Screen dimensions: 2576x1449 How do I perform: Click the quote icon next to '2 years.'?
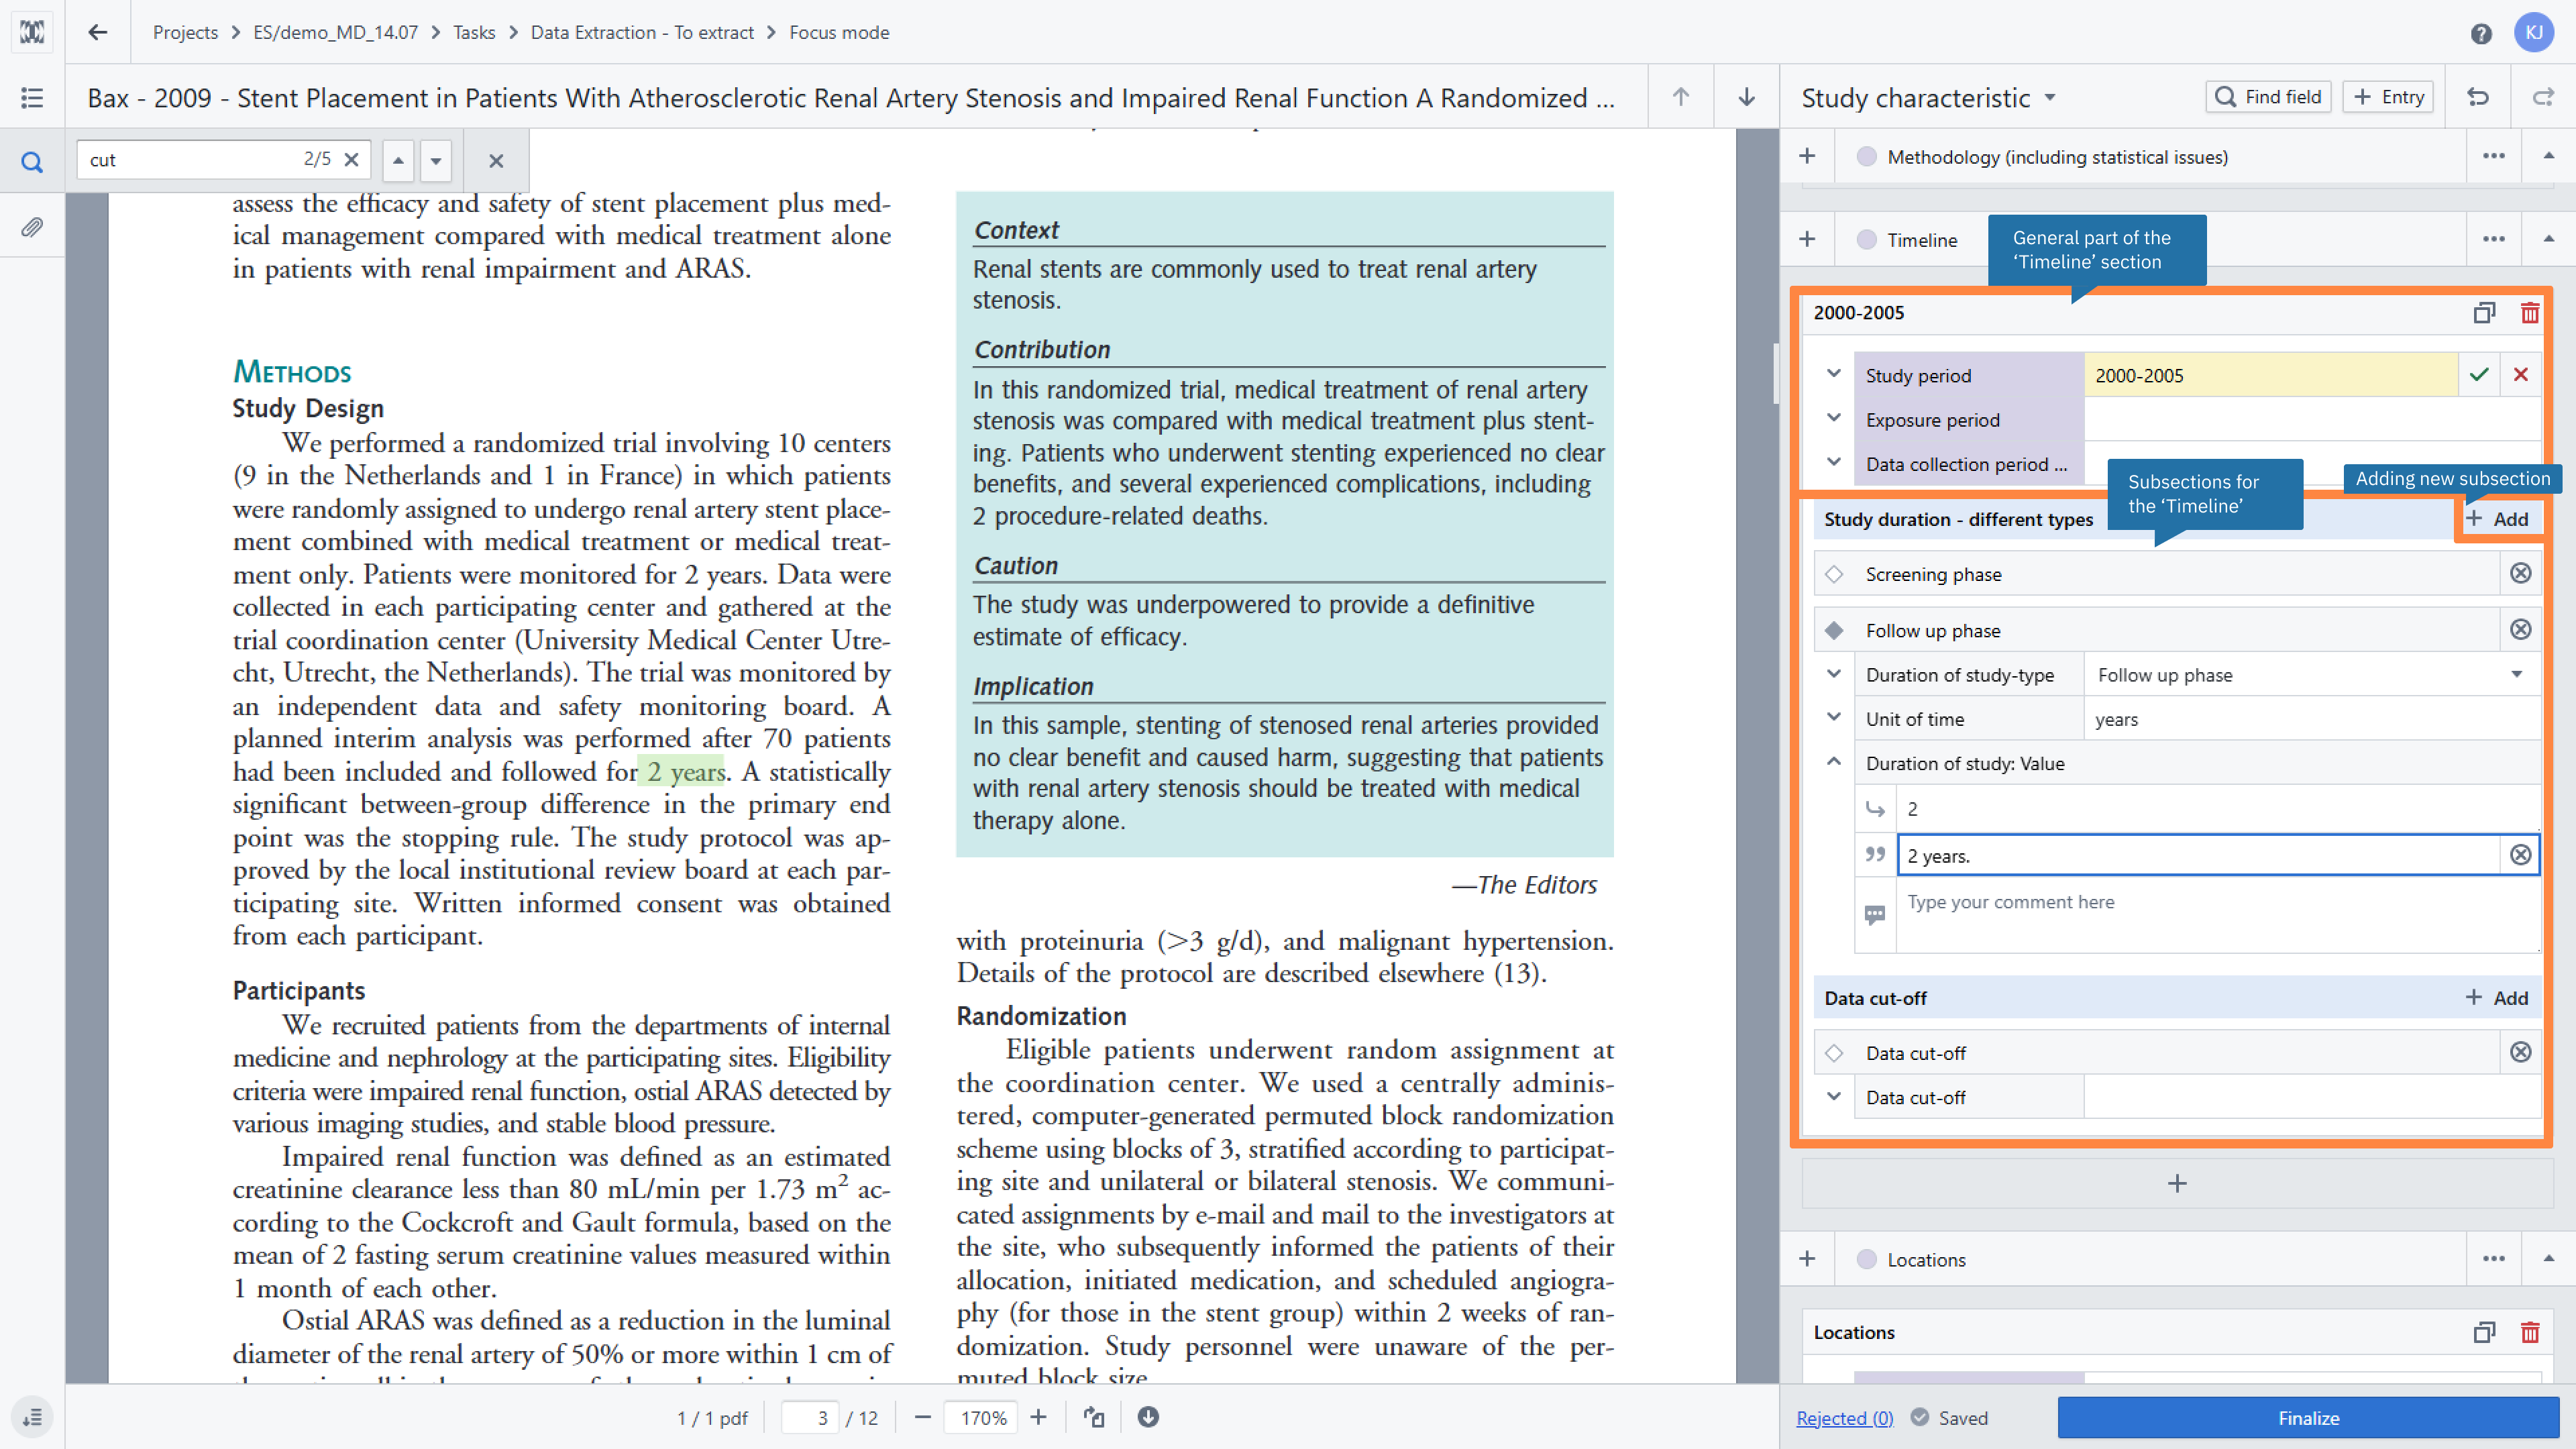coord(1875,855)
